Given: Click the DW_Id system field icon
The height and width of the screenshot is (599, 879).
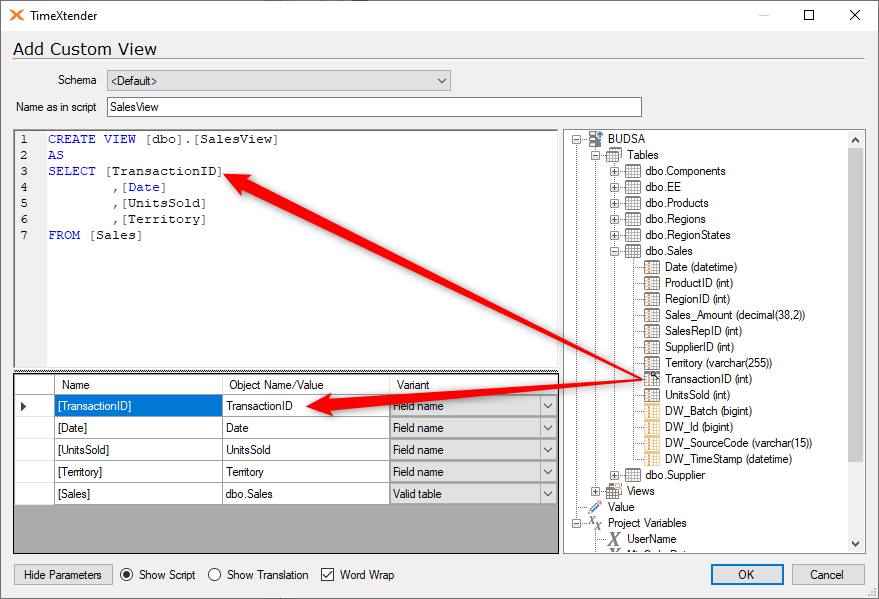Looking at the screenshot, I should [x=652, y=427].
